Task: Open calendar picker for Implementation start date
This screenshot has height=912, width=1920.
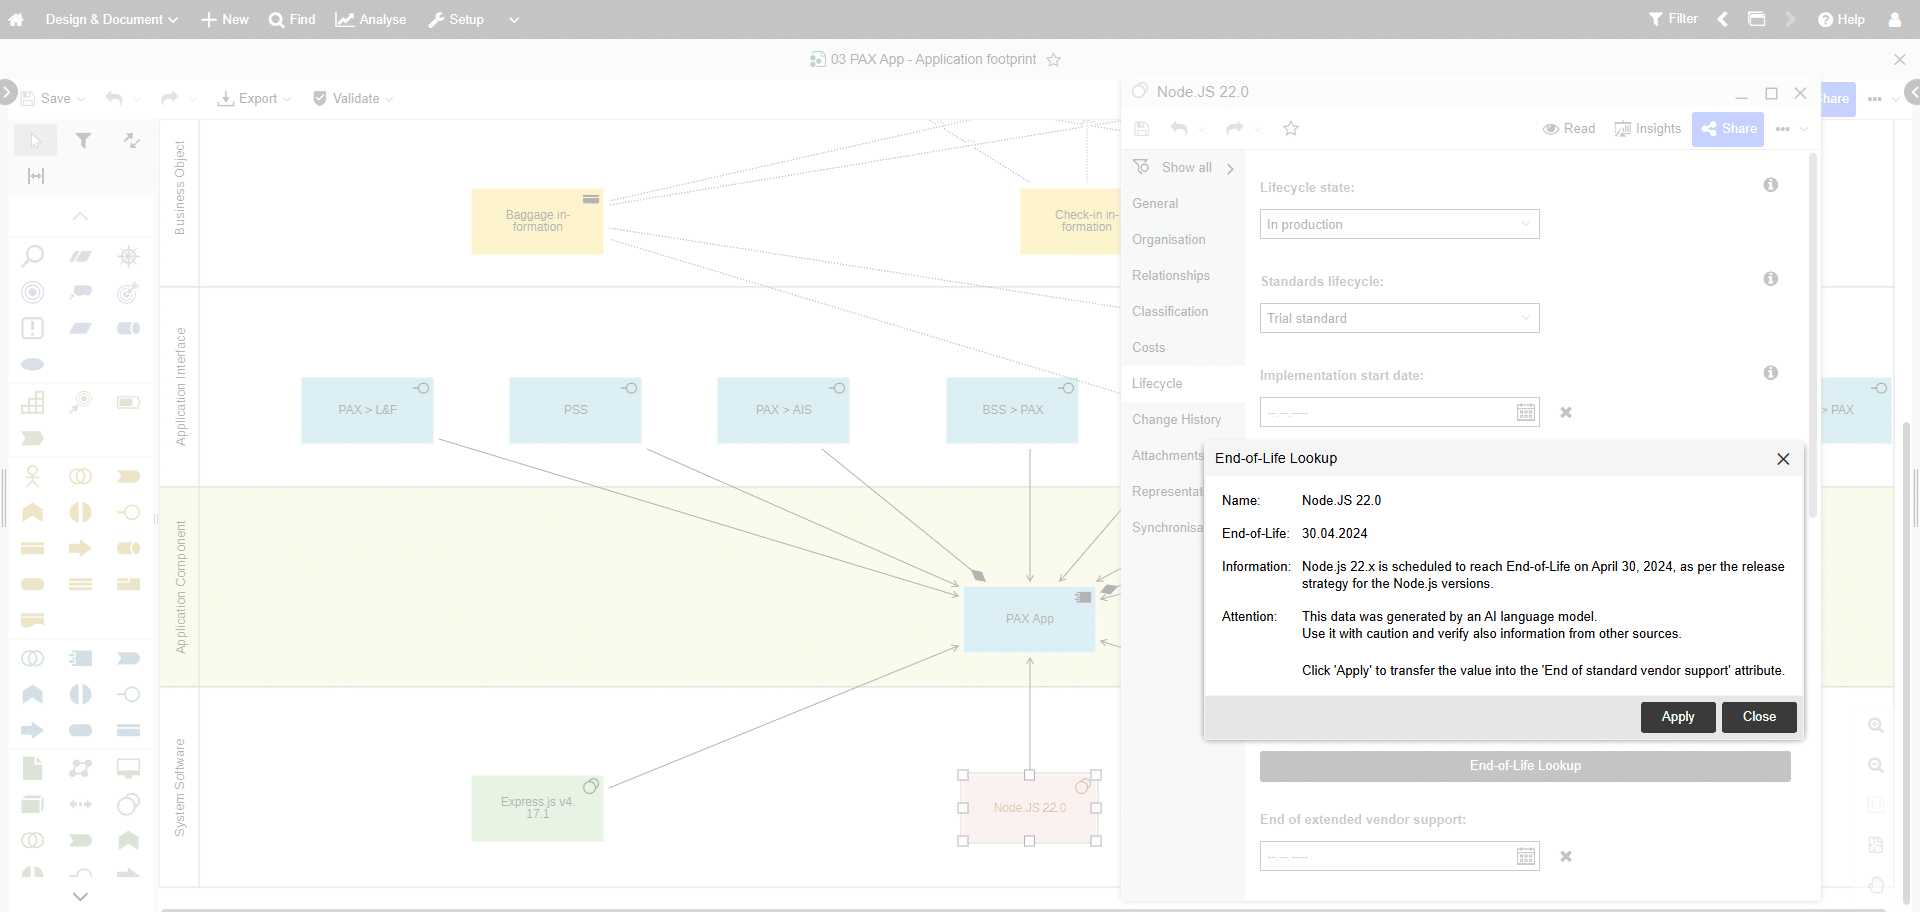Action: (x=1525, y=413)
